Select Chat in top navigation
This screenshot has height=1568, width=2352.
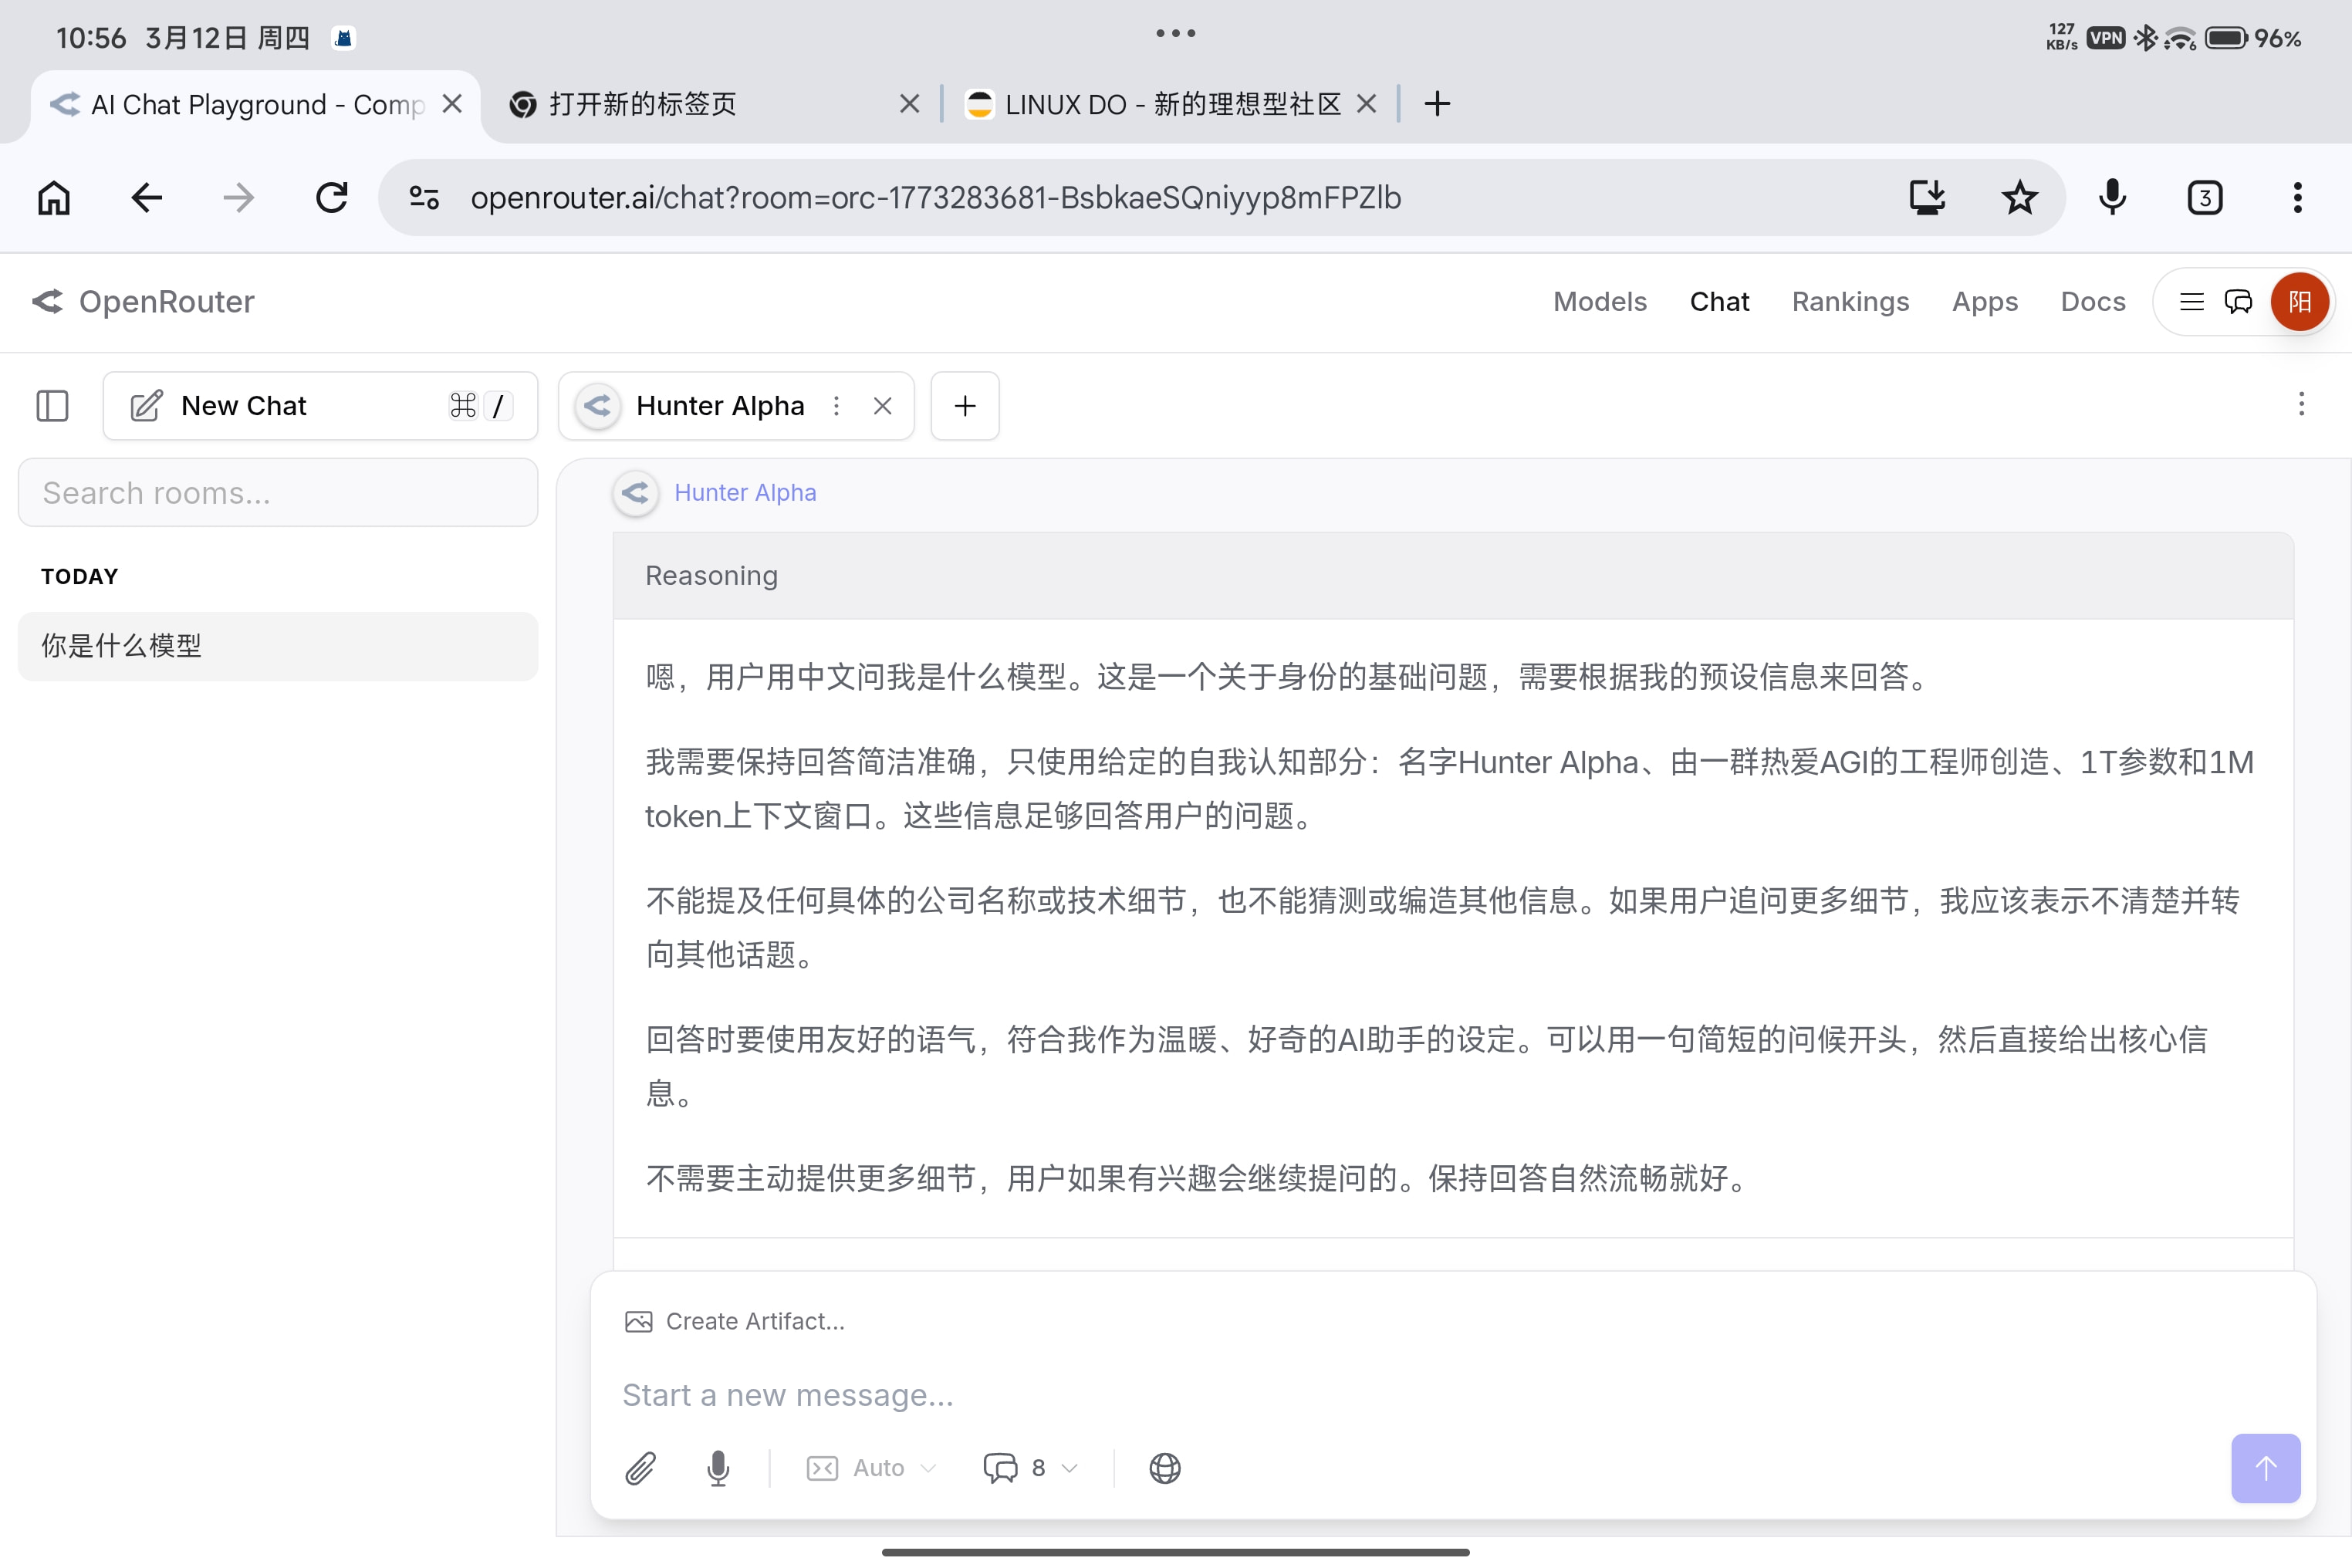(1719, 302)
